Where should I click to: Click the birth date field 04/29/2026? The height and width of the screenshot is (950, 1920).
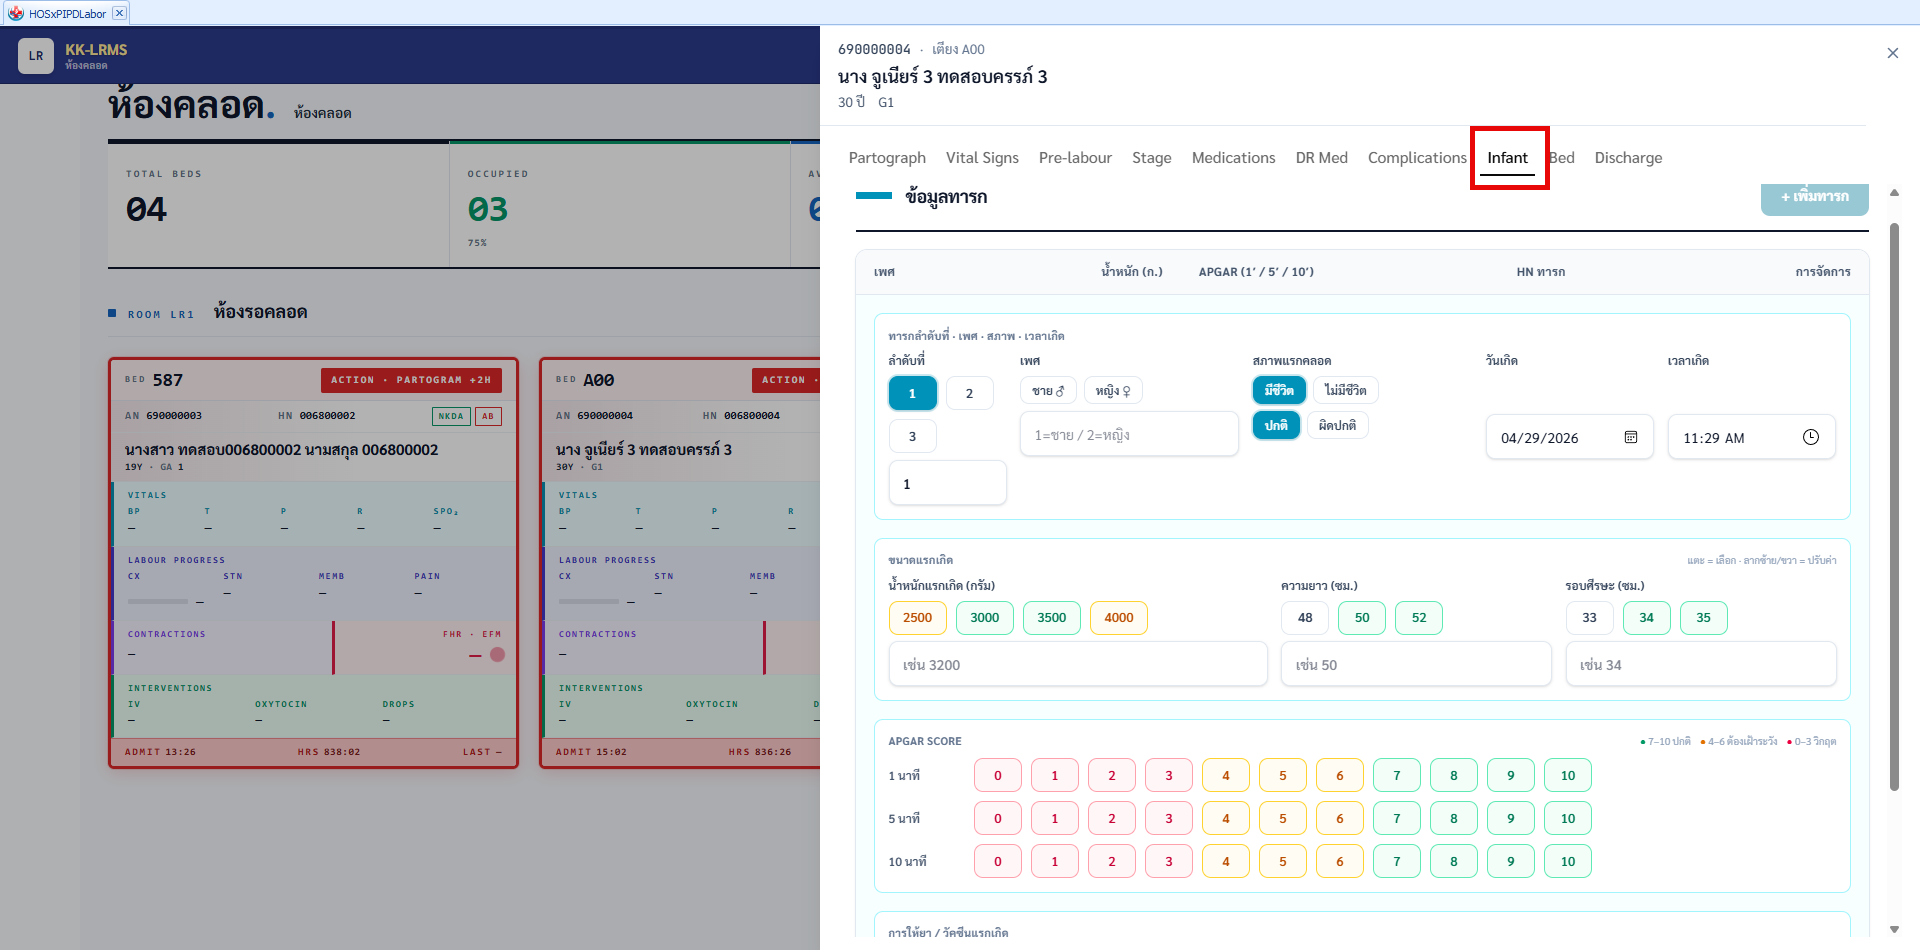click(x=1568, y=438)
